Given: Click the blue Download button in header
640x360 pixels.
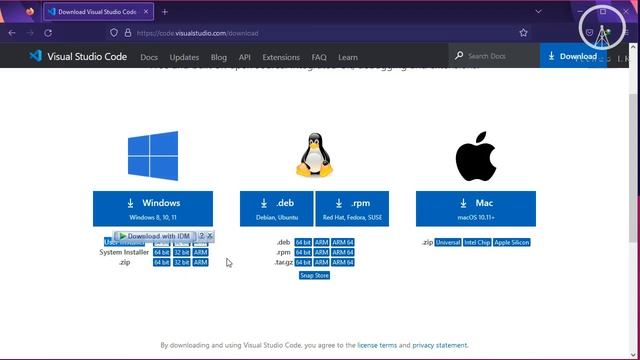Looking at the screenshot, I should [573, 56].
